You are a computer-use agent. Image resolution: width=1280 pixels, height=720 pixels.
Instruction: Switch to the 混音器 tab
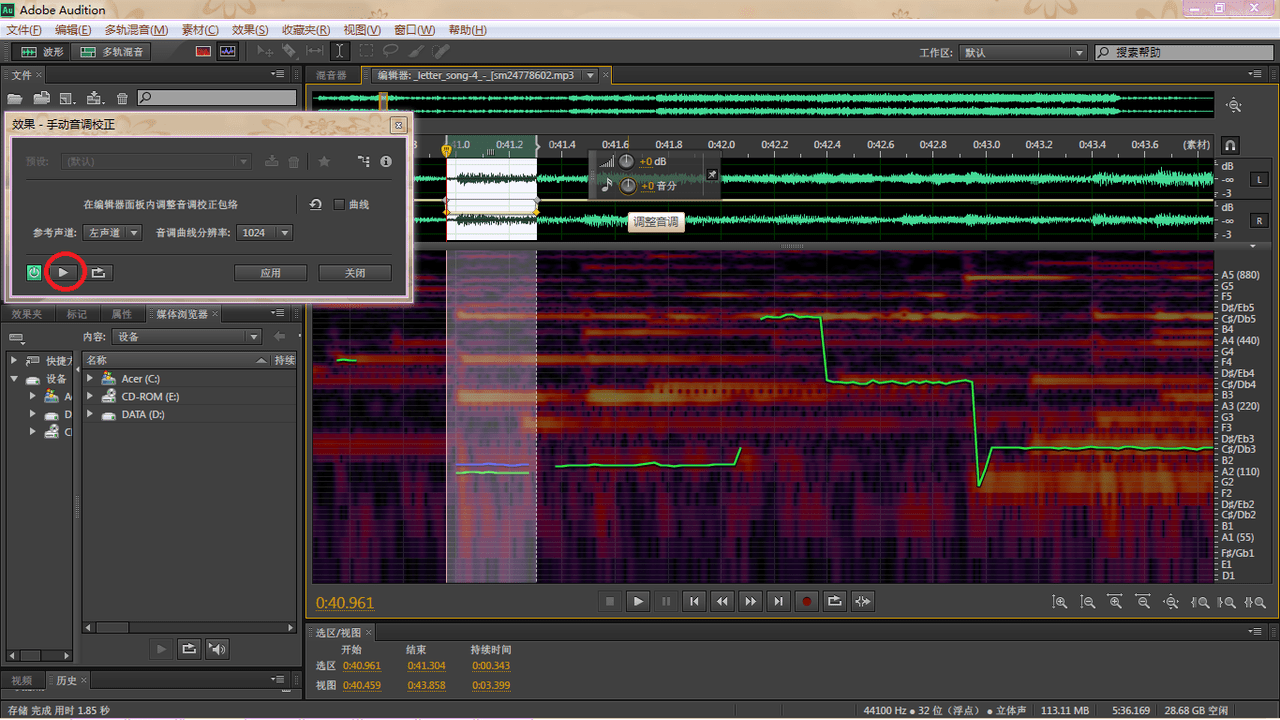coord(331,75)
